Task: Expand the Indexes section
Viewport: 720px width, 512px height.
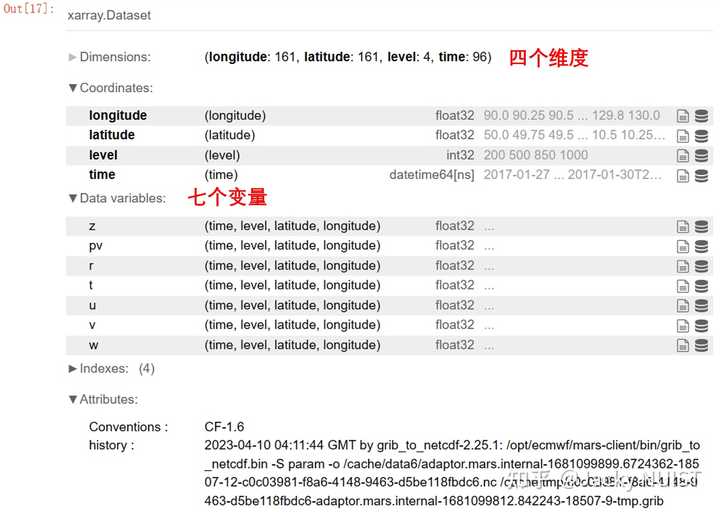Action: (x=112, y=368)
